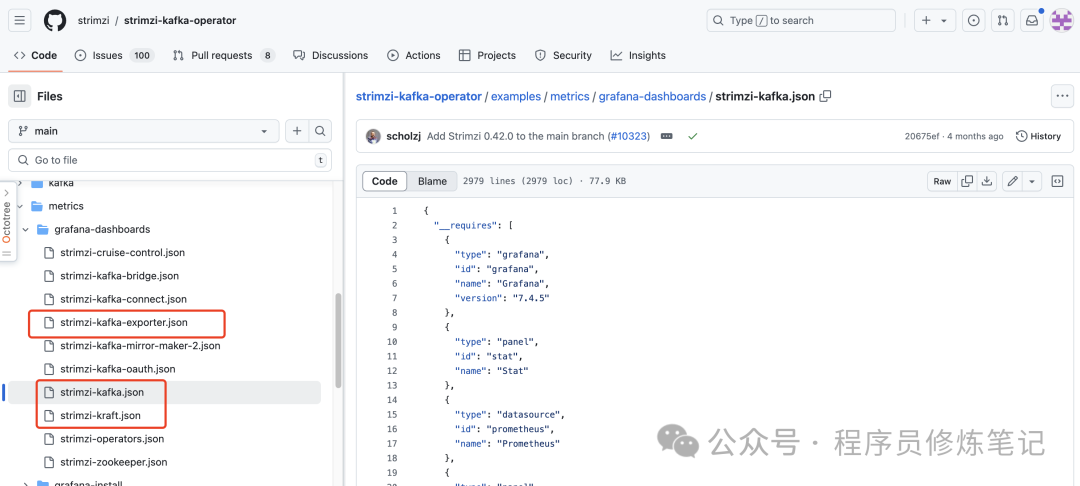This screenshot has width=1080, height=486.
Task: Open the create new plus menu
Action: point(935,21)
